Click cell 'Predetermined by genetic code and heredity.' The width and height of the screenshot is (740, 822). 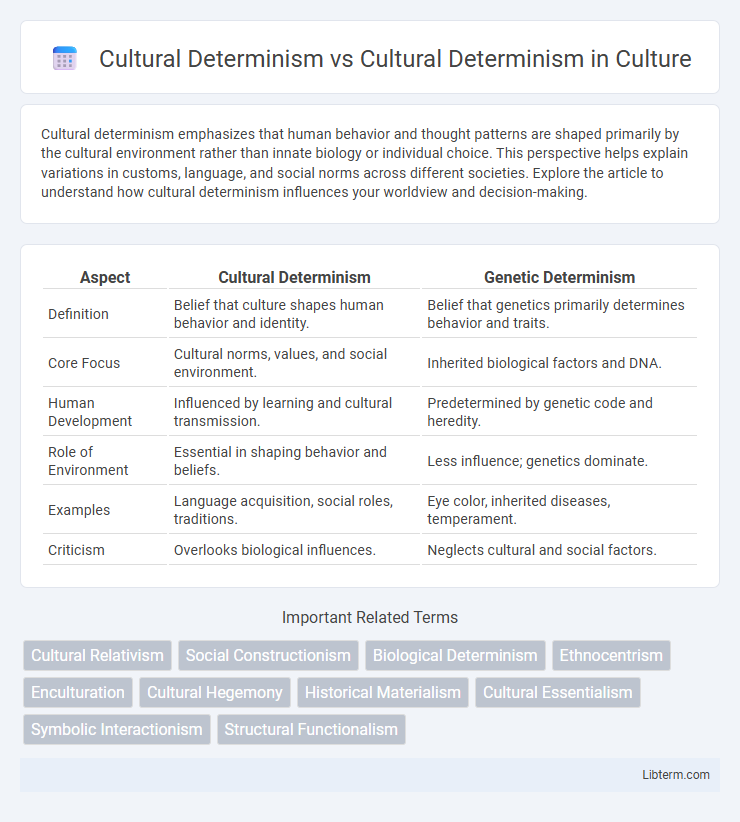click(x=560, y=412)
